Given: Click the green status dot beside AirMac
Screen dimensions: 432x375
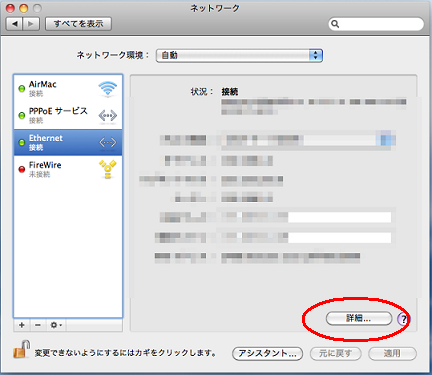Looking at the screenshot, I should (22, 89).
